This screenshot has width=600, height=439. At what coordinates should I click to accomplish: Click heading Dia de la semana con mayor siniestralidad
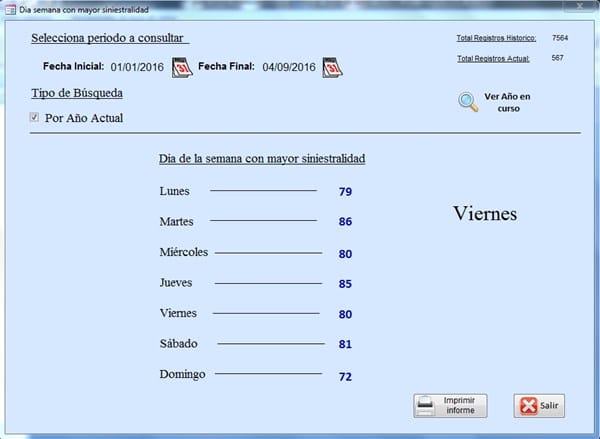click(262, 158)
